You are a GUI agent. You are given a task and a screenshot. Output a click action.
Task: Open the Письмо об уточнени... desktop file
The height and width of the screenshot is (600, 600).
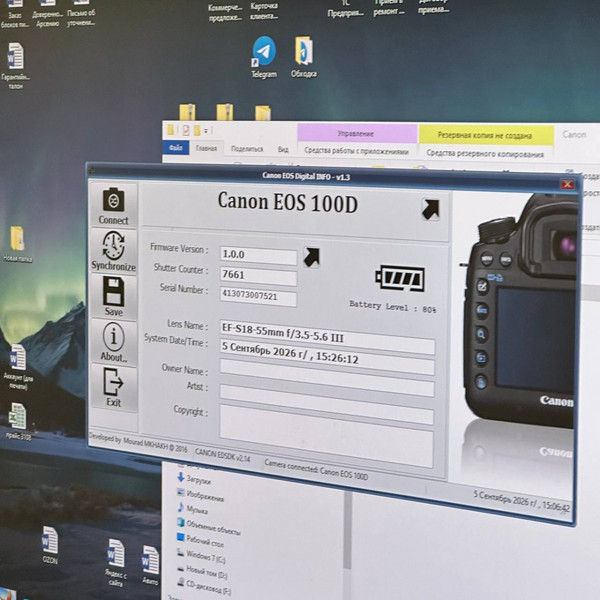(81, 15)
